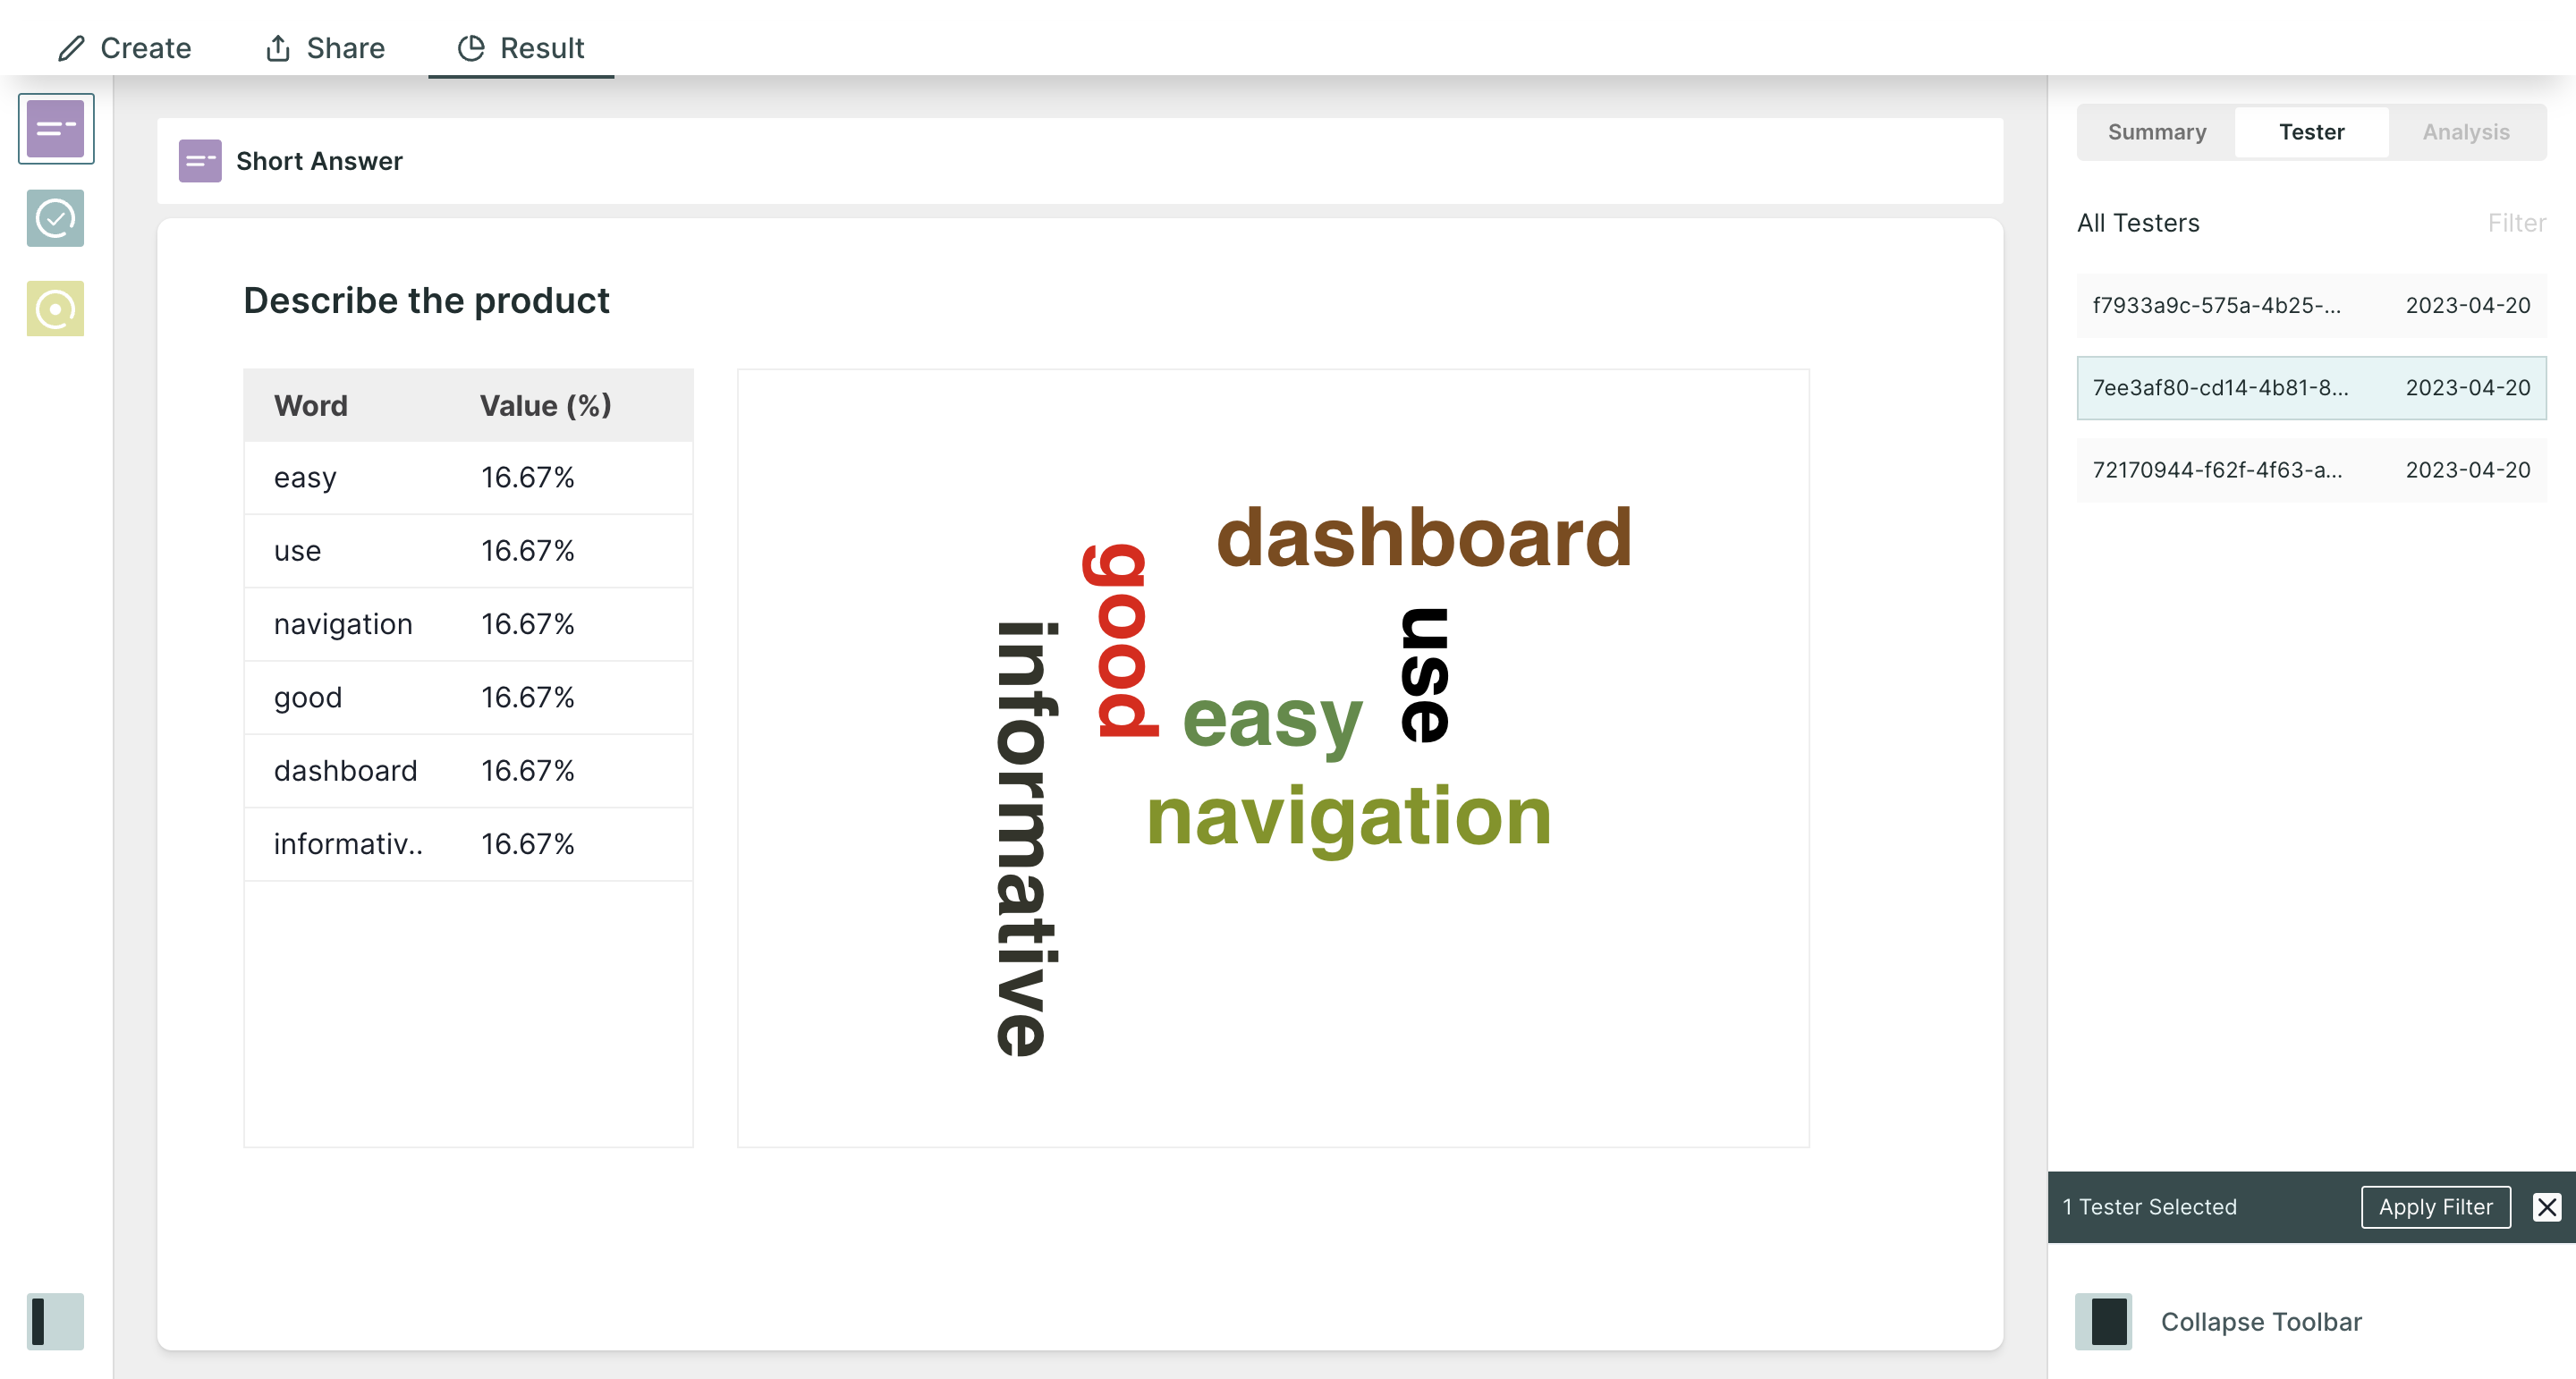Switch to the Summary tab

pyautogui.click(x=2157, y=132)
